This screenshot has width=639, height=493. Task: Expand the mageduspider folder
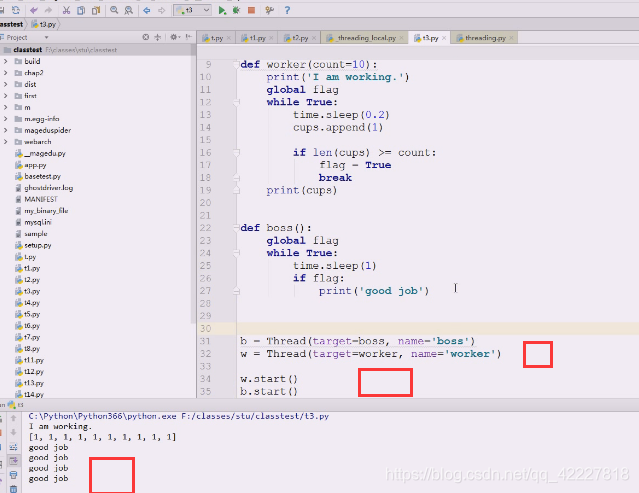pos(5,130)
